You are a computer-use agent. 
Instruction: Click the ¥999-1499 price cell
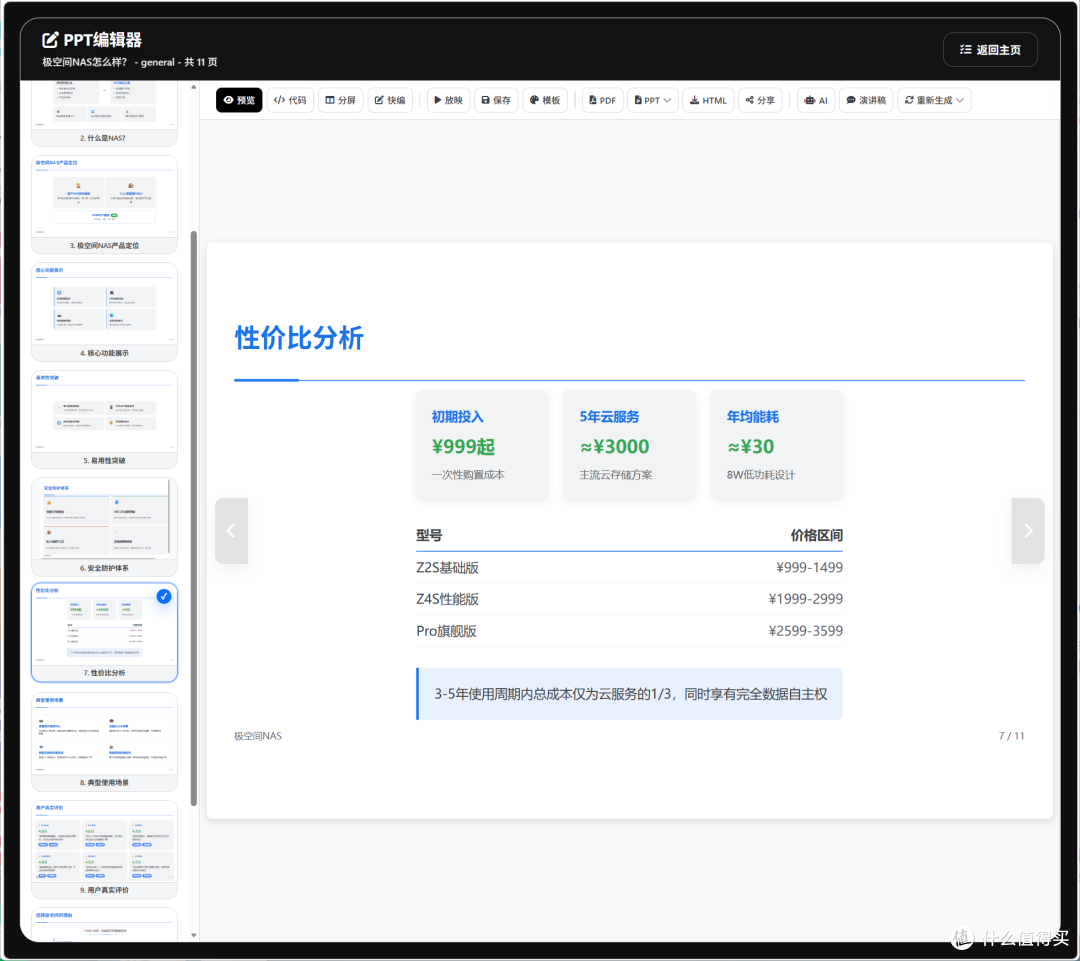[x=809, y=568]
